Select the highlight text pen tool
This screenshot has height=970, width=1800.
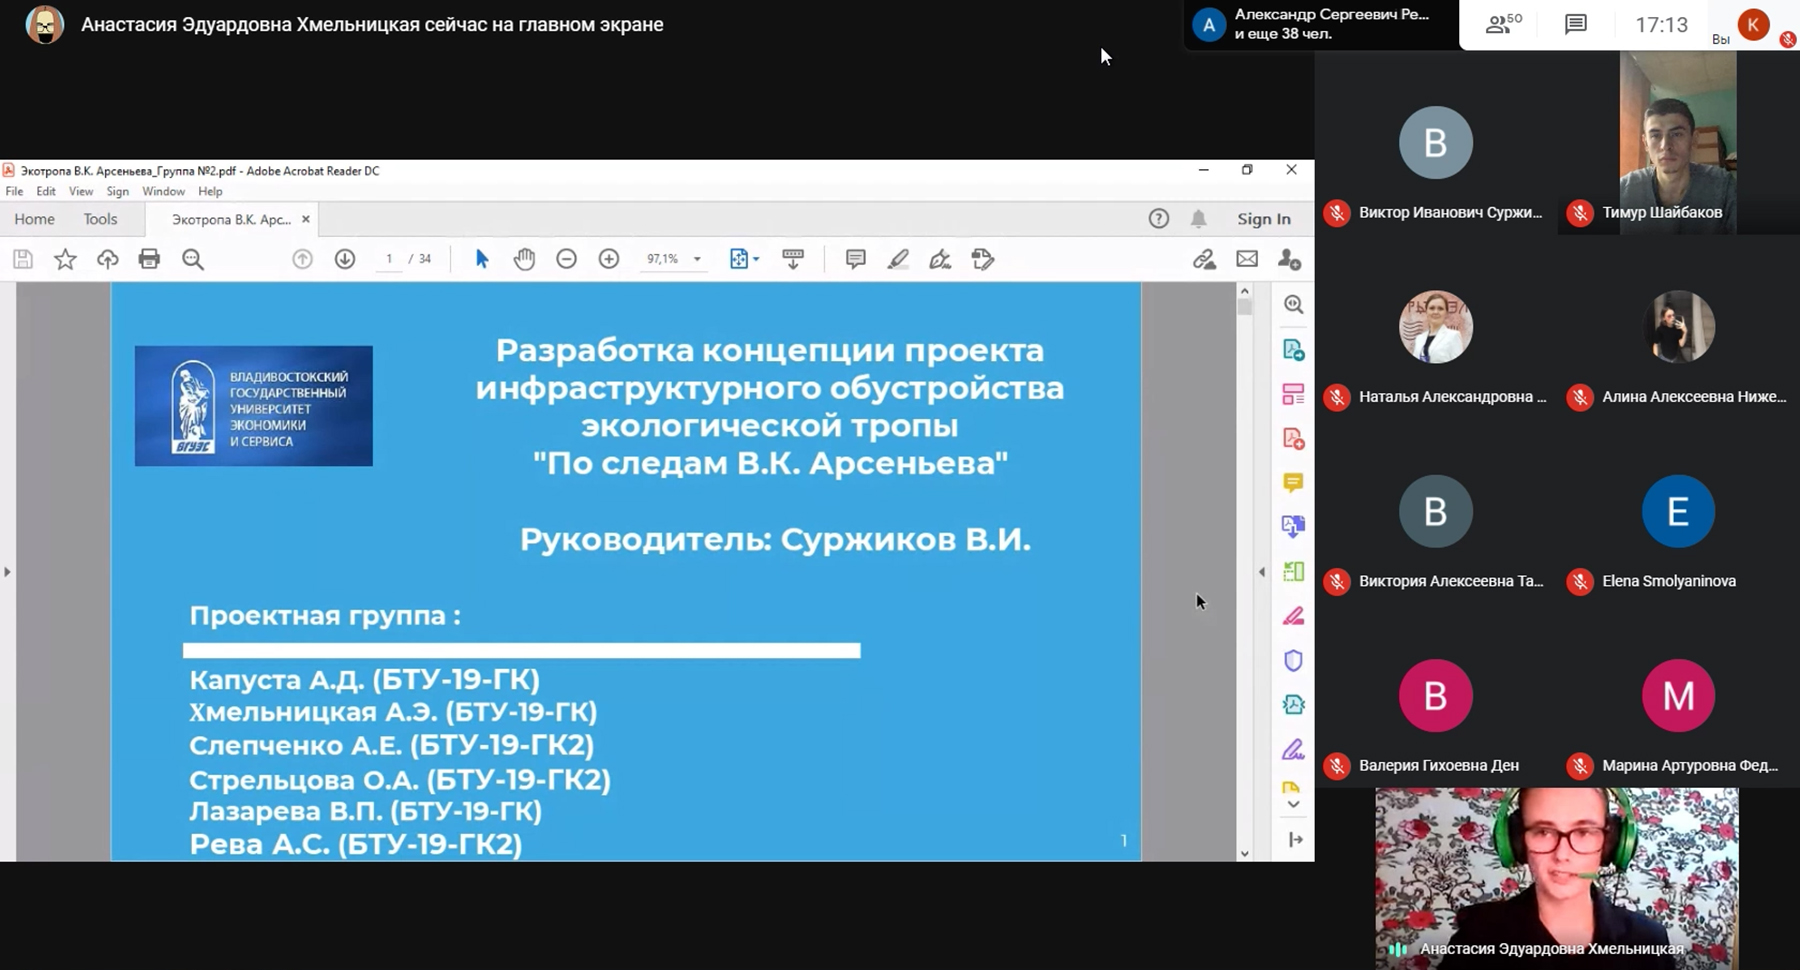[898, 259]
